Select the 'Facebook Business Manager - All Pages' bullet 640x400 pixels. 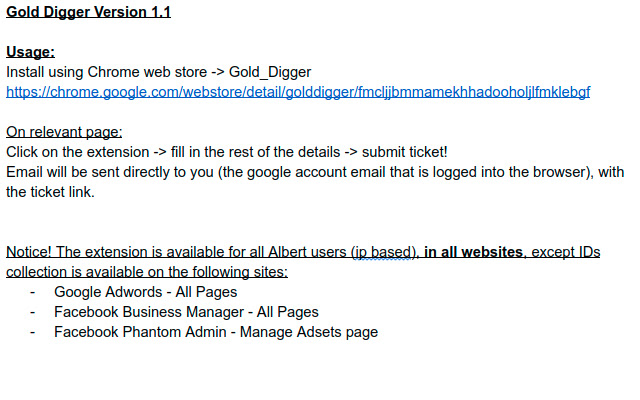pos(186,312)
